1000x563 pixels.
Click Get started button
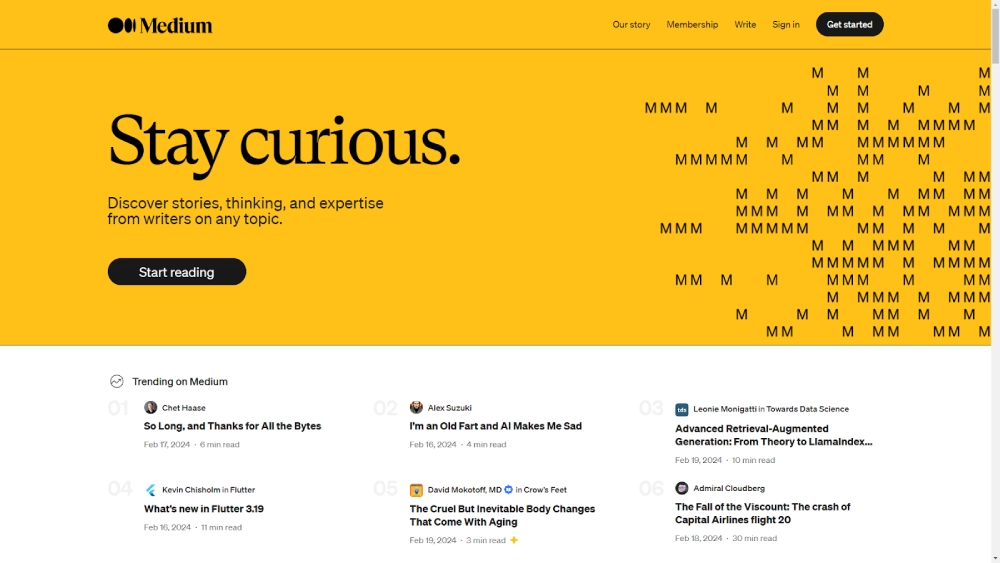pos(849,24)
